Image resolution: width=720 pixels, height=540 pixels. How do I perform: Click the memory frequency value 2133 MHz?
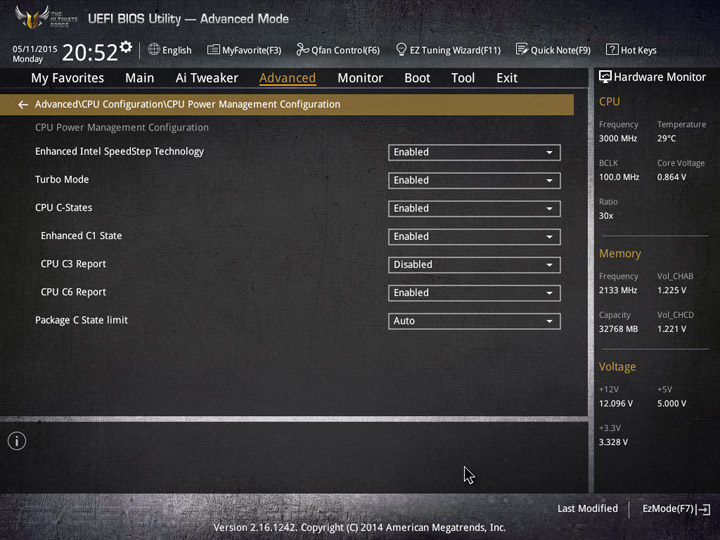click(x=618, y=290)
